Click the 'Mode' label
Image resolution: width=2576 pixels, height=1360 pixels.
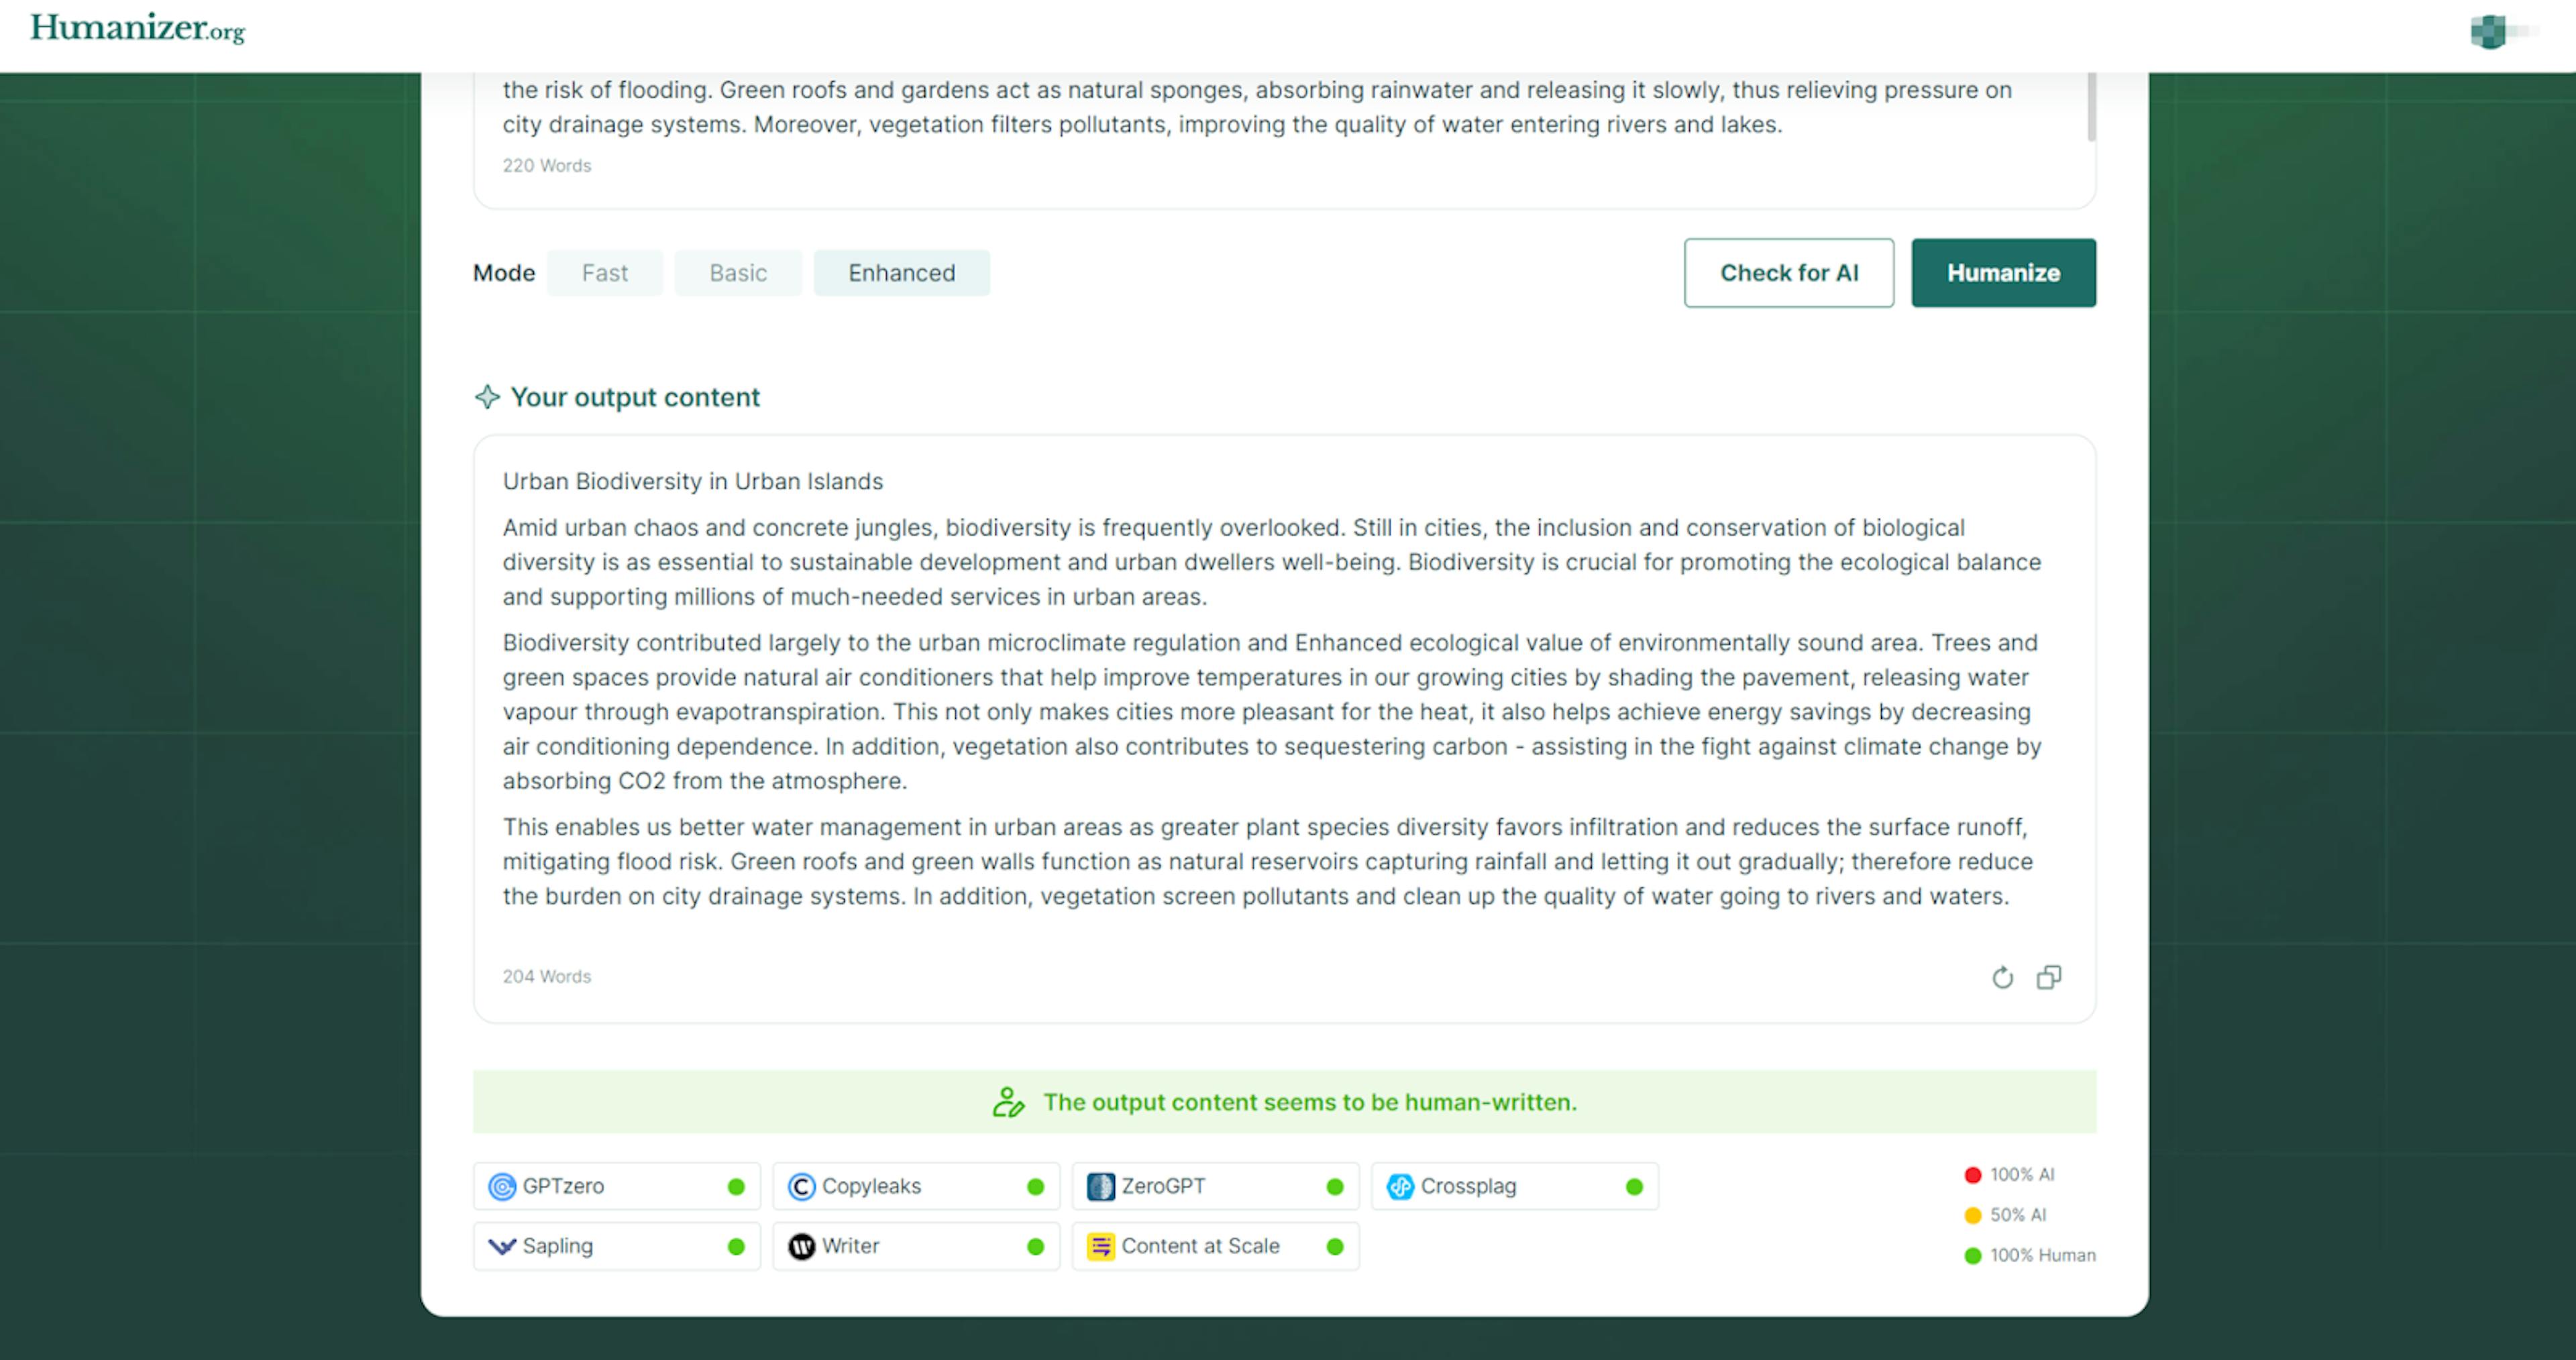pyautogui.click(x=504, y=273)
